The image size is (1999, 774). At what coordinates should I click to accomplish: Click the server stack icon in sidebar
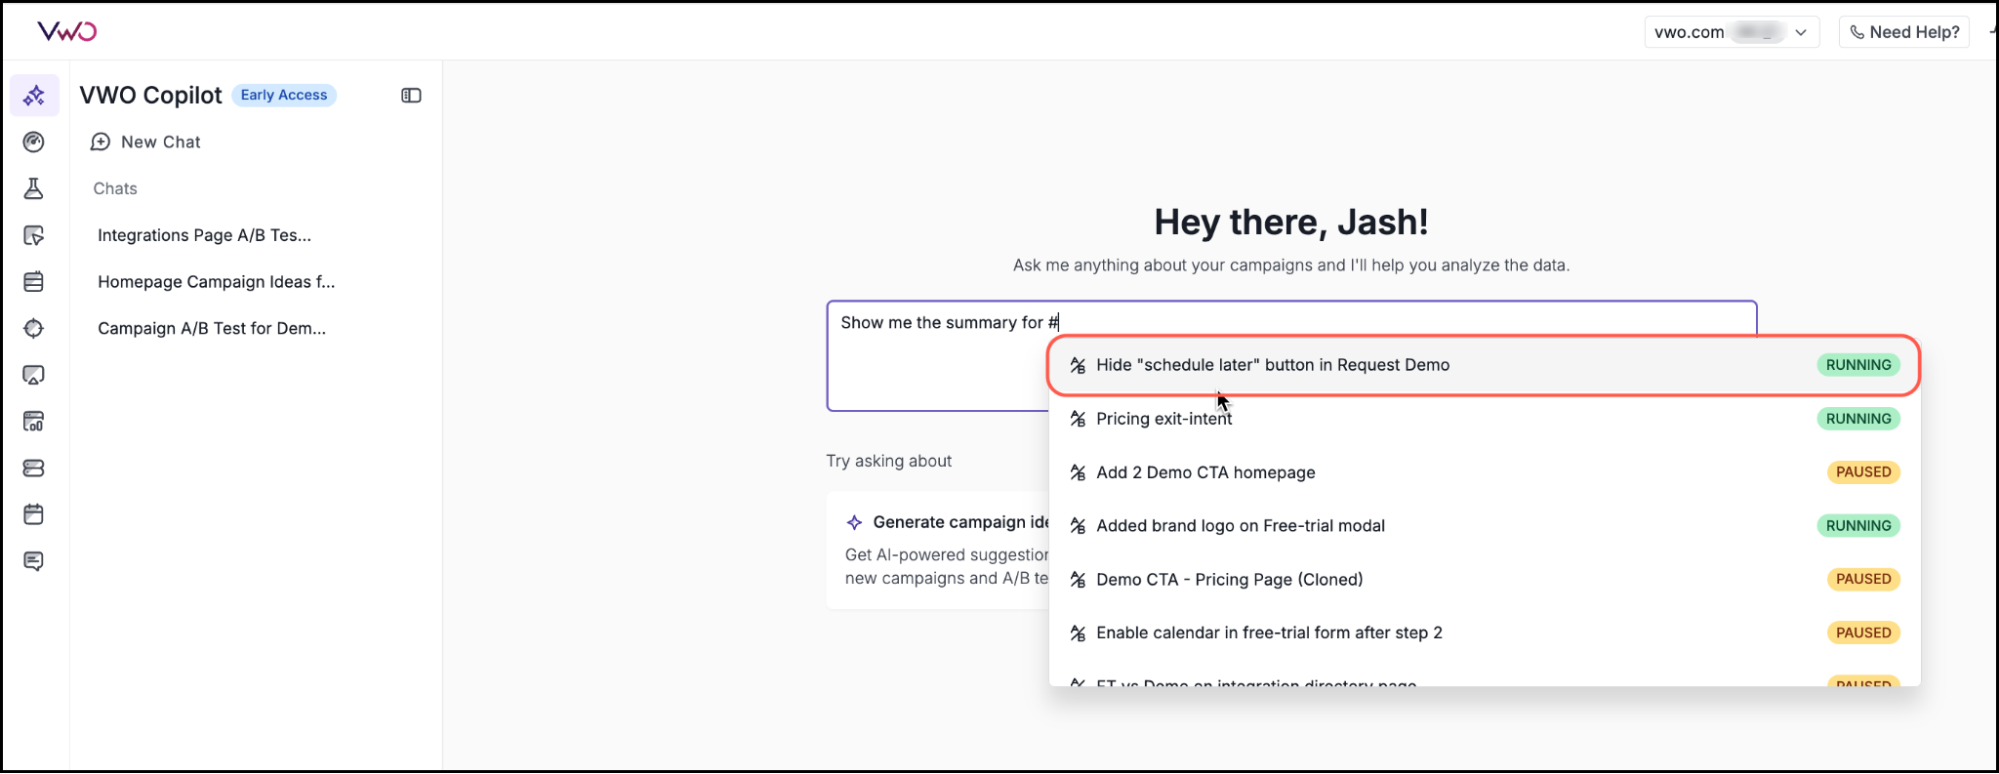pyautogui.click(x=34, y=468)
